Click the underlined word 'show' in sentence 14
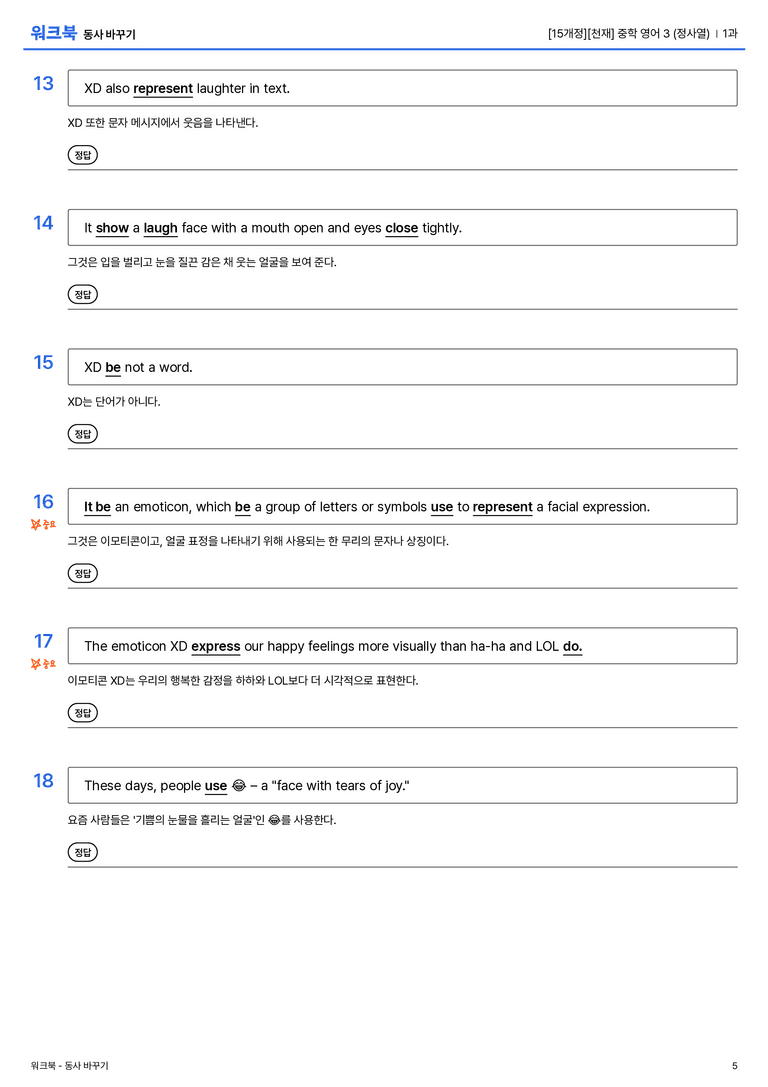Screen dimensions: 768x1087 point(112,228)
